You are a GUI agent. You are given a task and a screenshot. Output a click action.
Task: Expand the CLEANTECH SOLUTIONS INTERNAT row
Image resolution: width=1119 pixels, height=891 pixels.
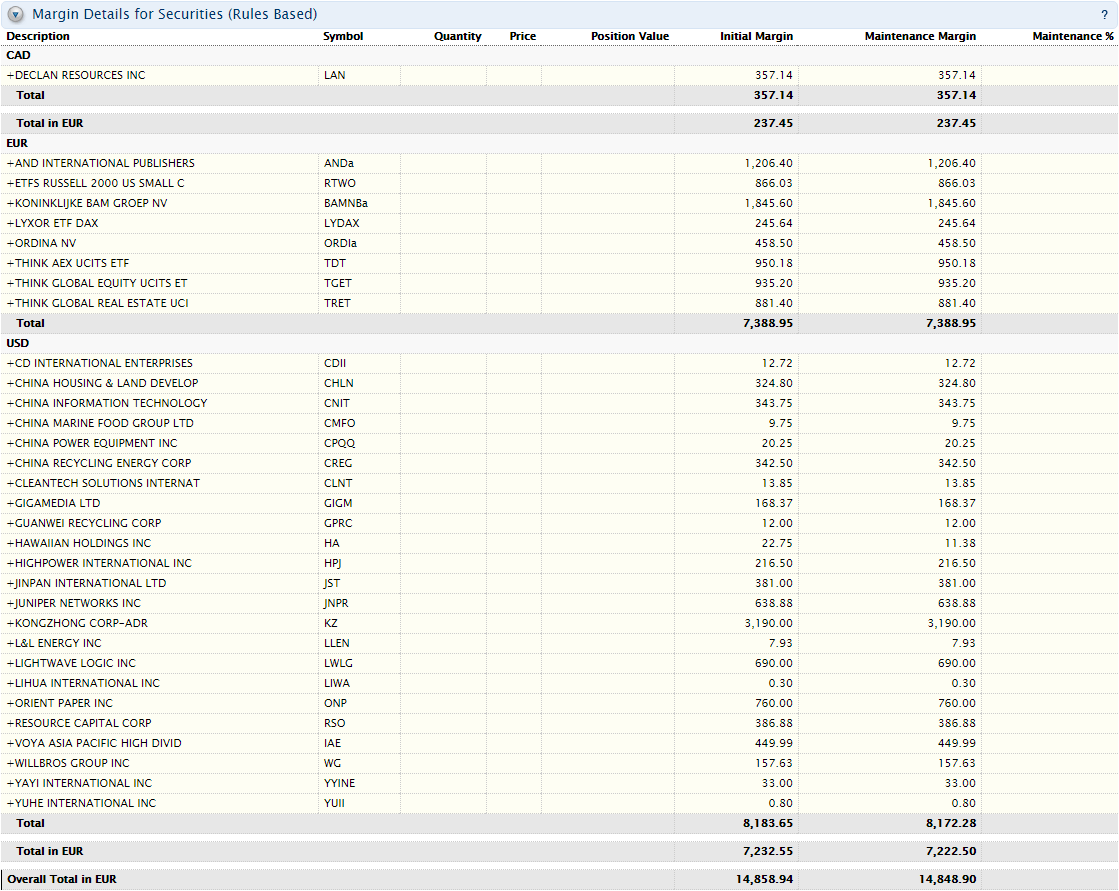11,483
